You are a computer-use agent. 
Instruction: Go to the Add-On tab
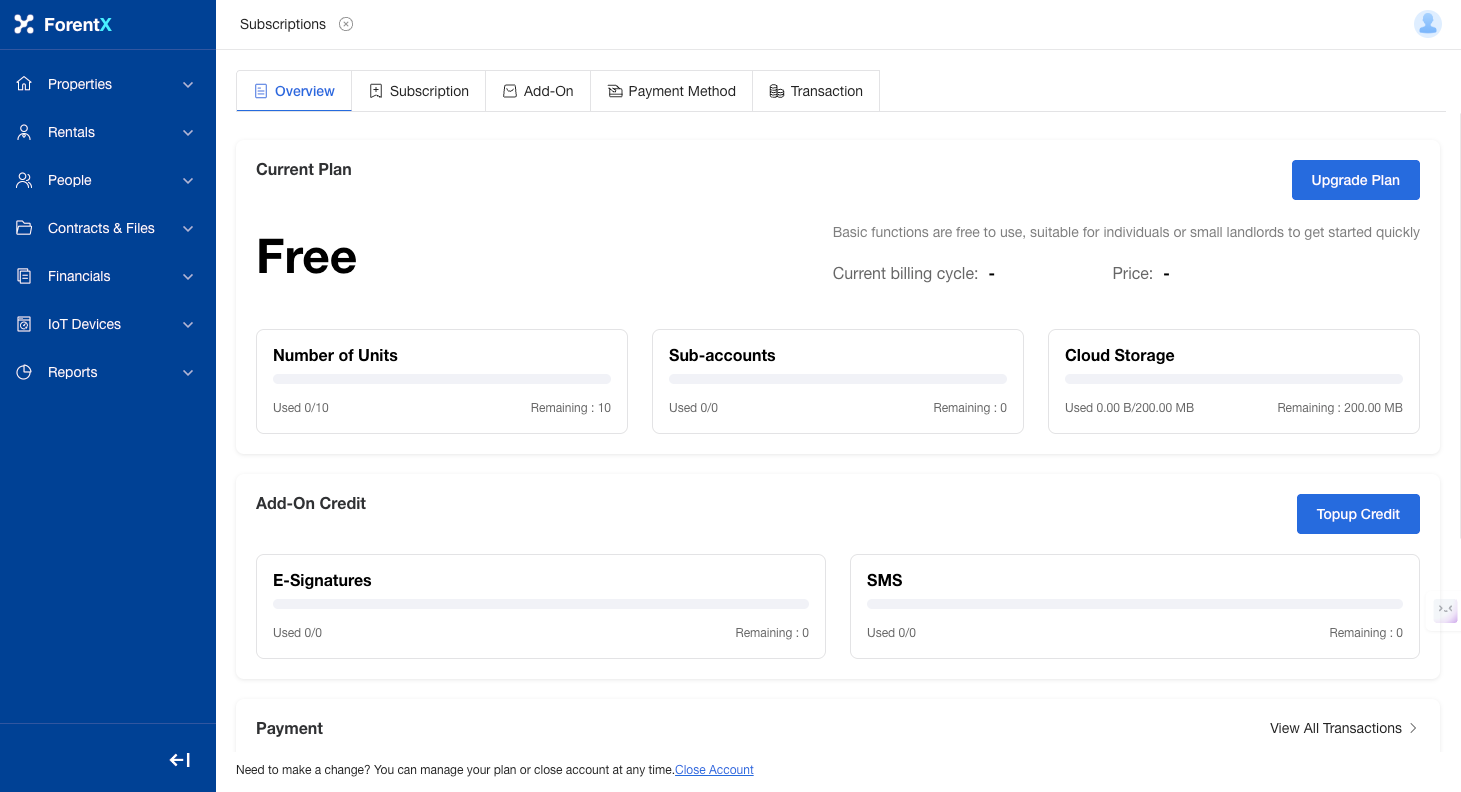point(538,91)
